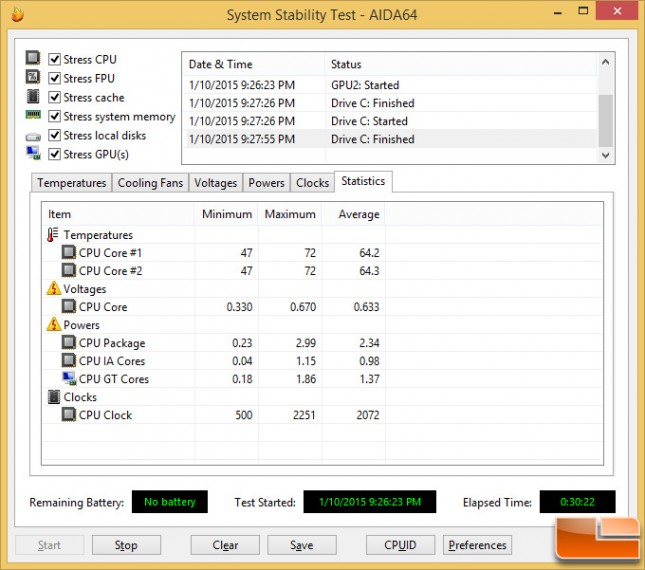The image size is (645, 570).
Task: Click the thermometer icon next to Temperatures
Action: point(53,235)
